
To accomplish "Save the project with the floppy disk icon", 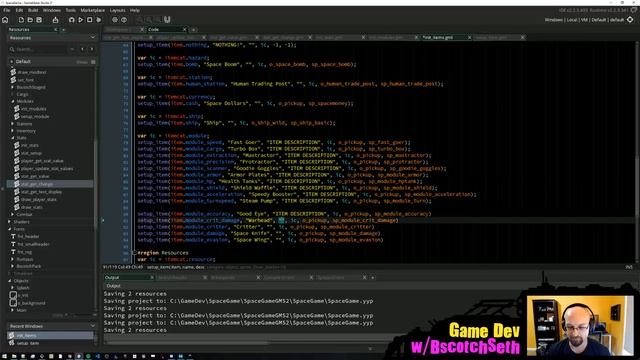I will point(39,20).
